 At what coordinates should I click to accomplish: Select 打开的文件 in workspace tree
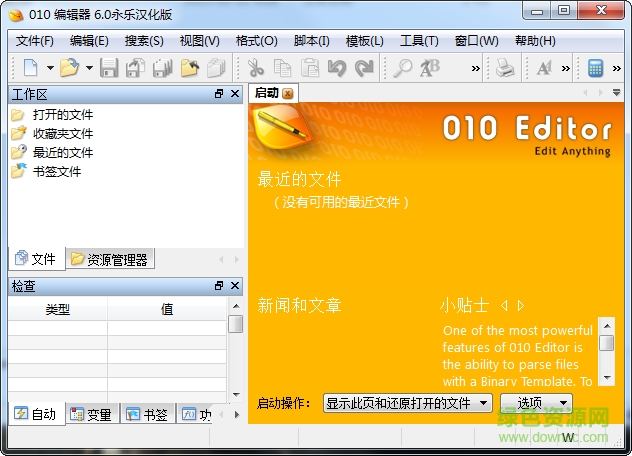(x=62, y=115)
